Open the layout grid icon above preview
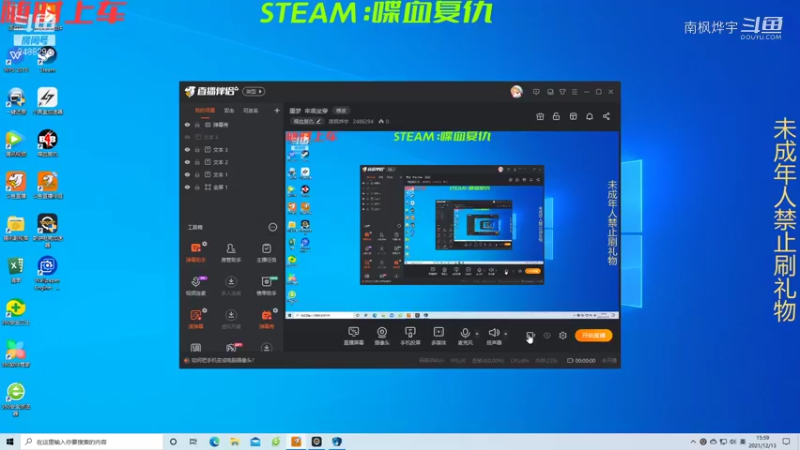 [573, 116]
